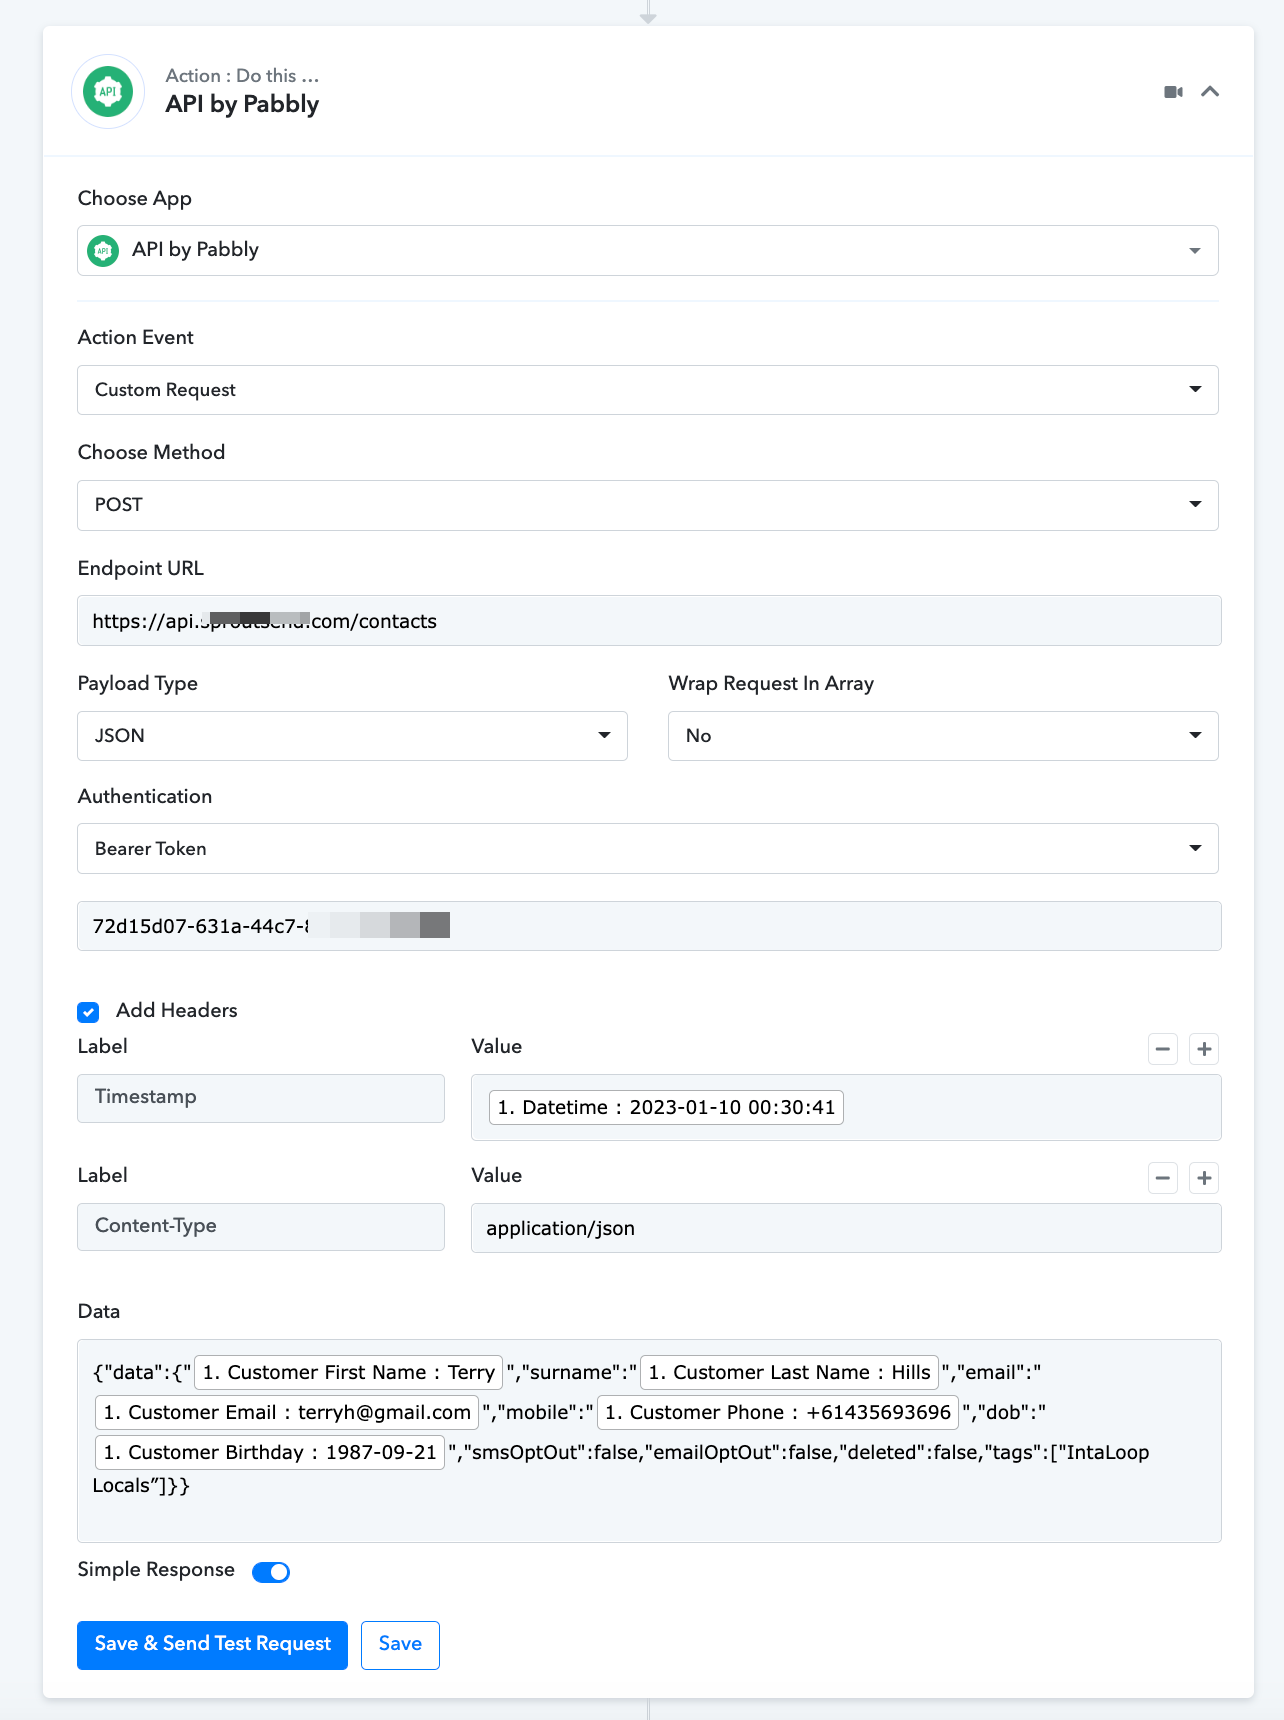Click the "Simple Response" label text
Image resolution: width=1284 pixels, height=1720 pixels.
156,1570
